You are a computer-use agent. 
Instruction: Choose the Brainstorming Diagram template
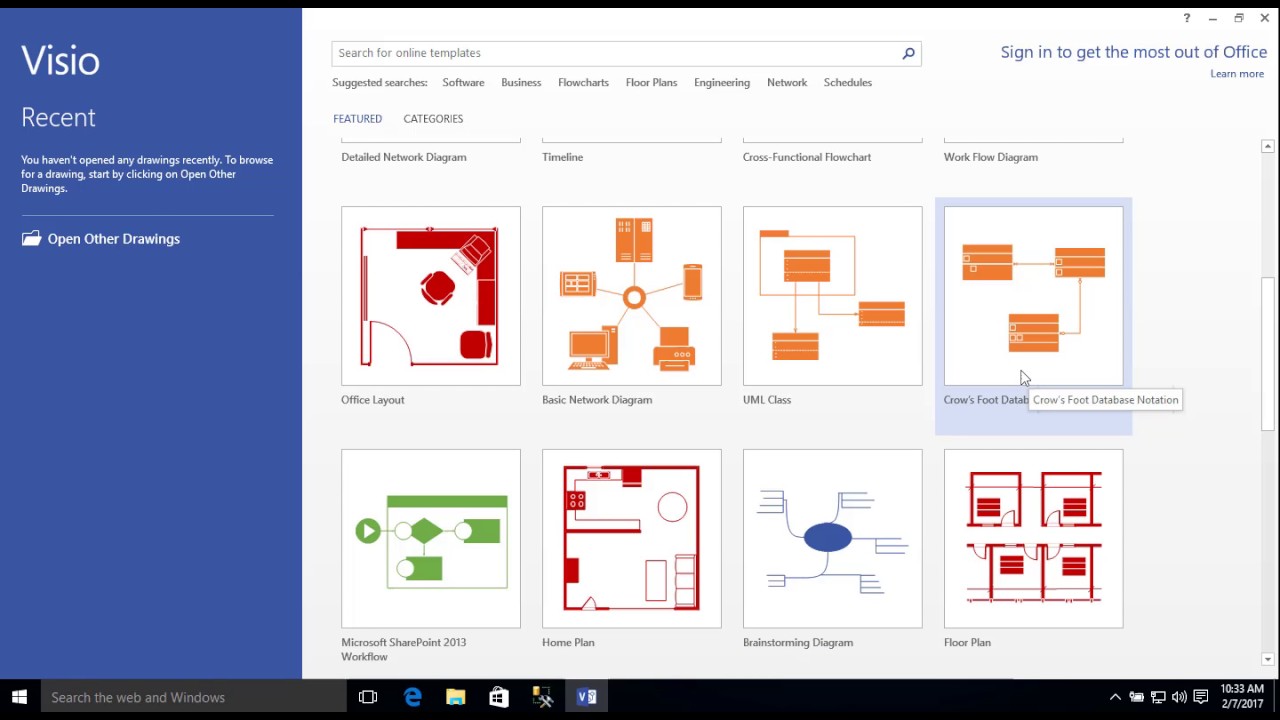pos(833,539)
